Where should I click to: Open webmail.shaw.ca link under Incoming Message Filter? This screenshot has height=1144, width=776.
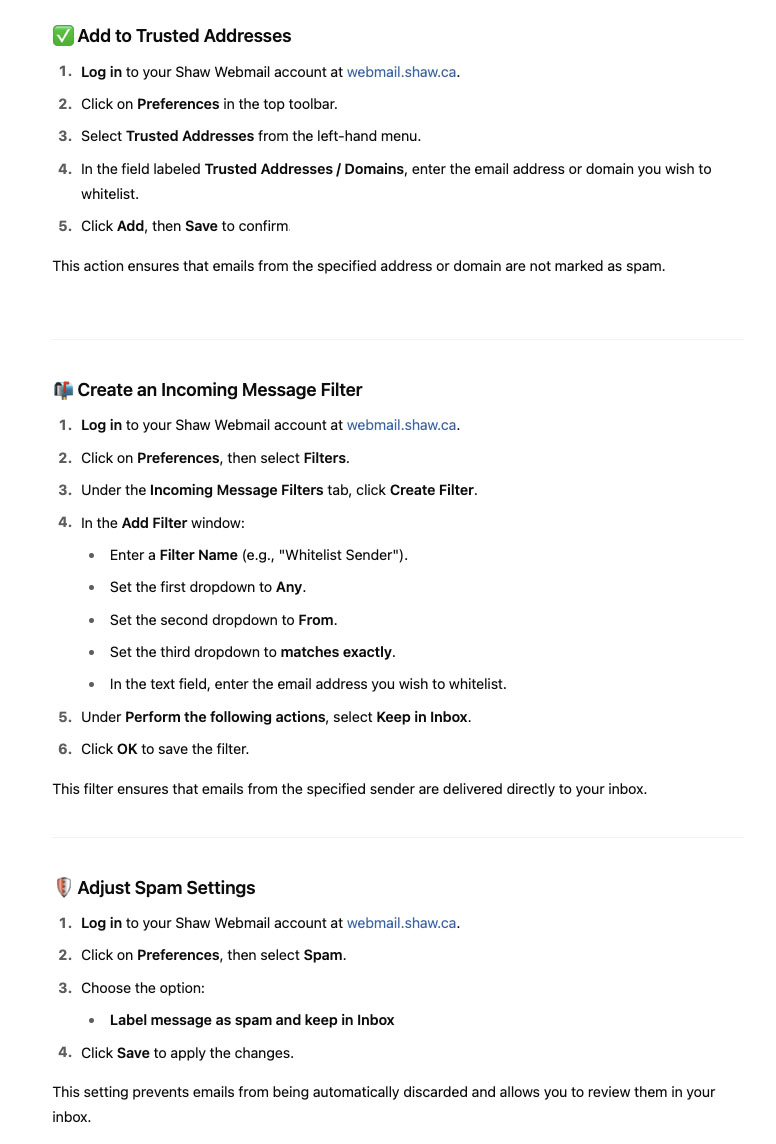tap(401, 425)
